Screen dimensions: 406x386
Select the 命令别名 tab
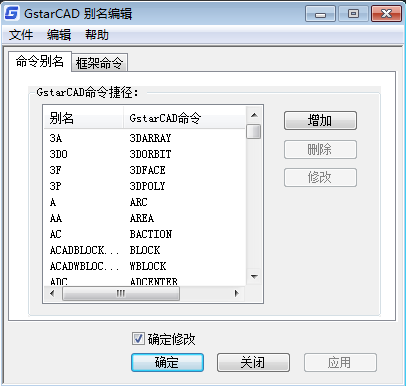point(40,61)
